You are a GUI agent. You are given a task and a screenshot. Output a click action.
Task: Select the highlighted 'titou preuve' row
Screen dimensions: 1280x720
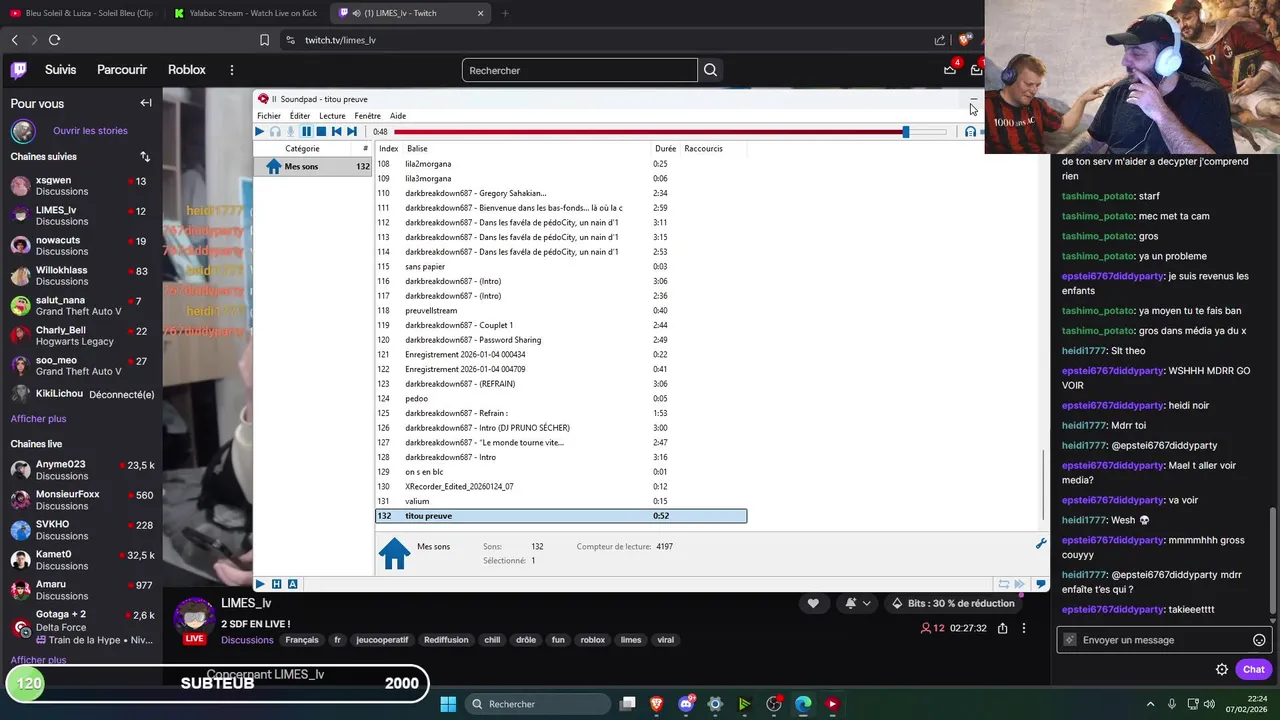click(x=561, y=516)
